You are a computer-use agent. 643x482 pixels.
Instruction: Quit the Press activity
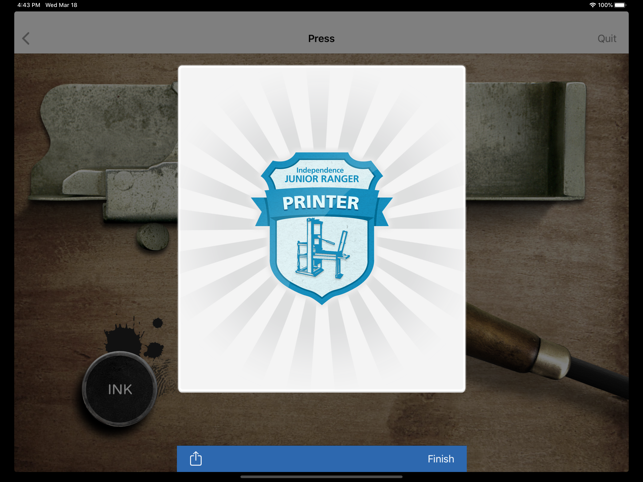point(607,39)
